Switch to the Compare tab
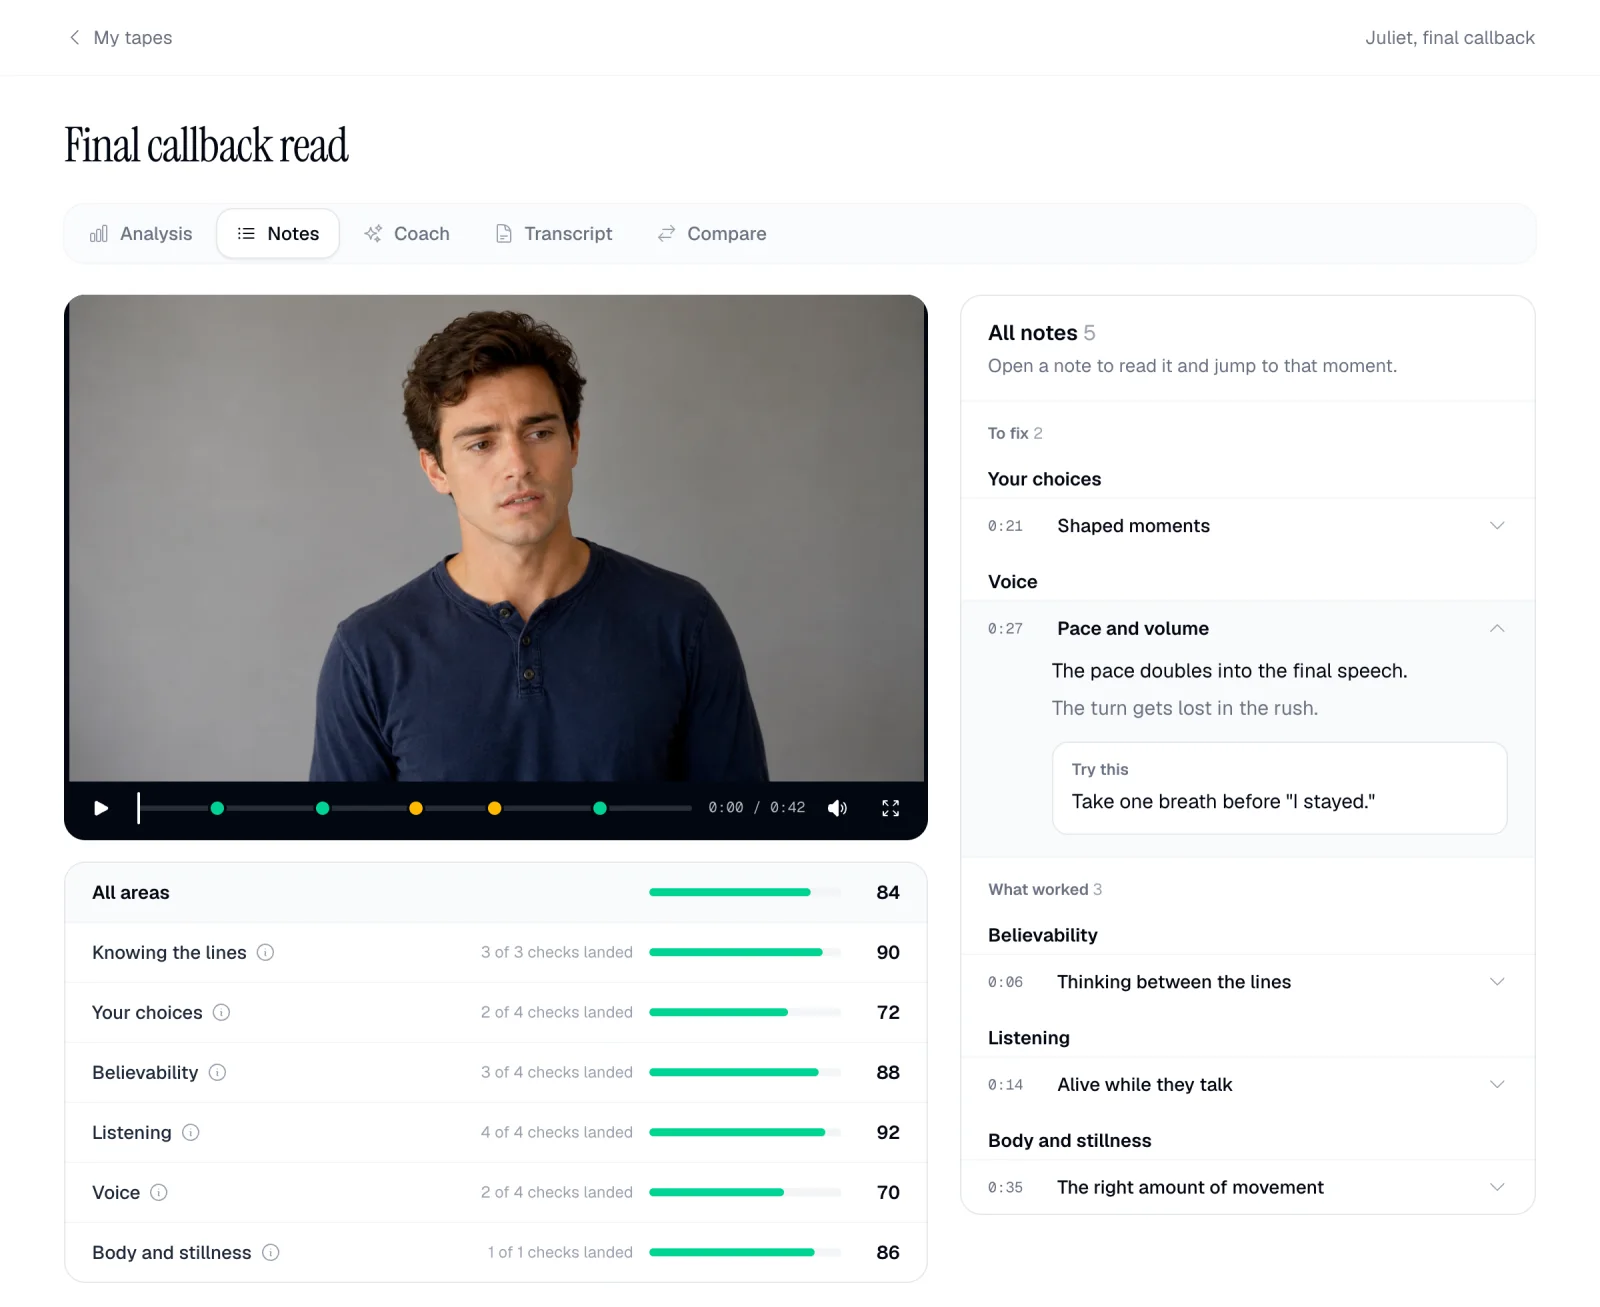 pos(712,233)
